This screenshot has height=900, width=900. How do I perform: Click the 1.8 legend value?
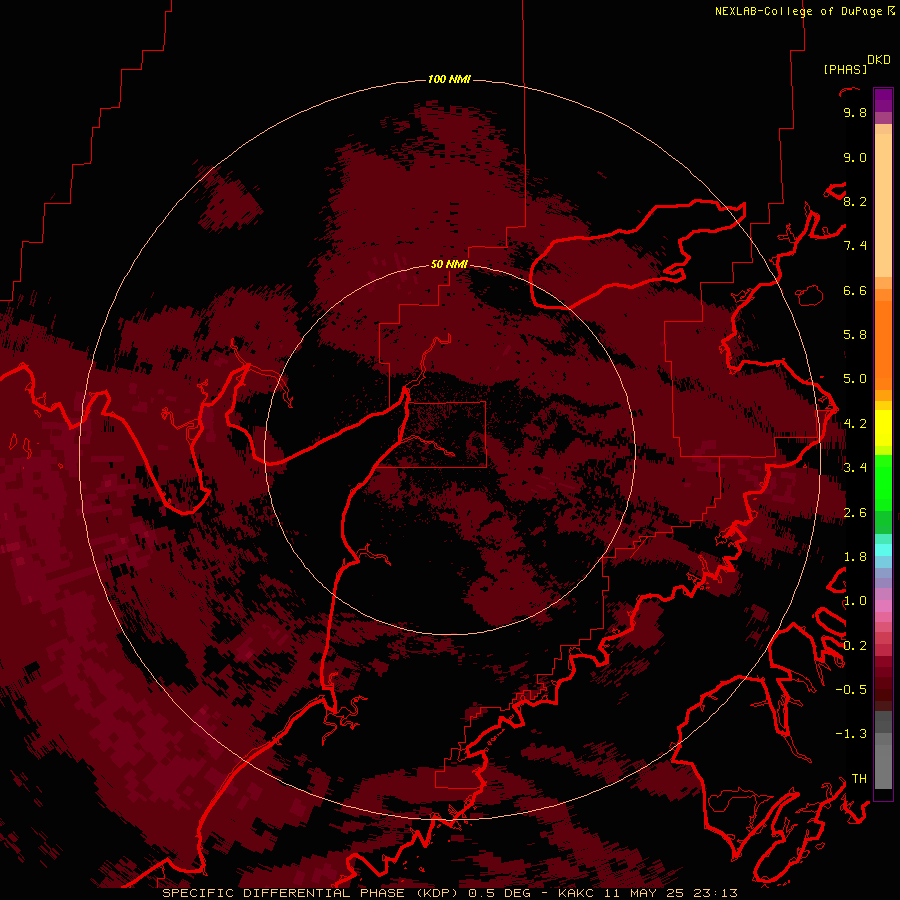click(855, 557)
